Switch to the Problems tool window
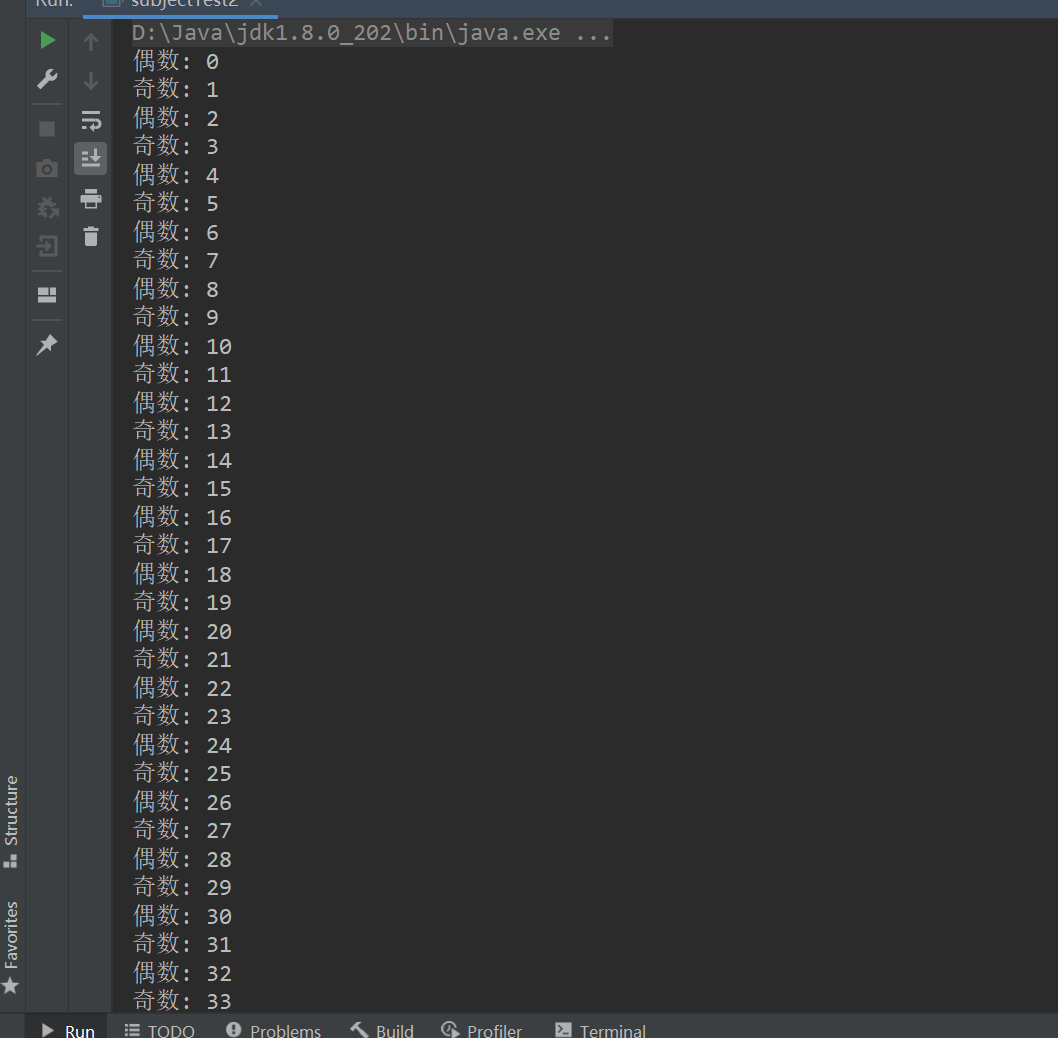The height and width of the screenshot is (1038, 1058). point(274,1030)
